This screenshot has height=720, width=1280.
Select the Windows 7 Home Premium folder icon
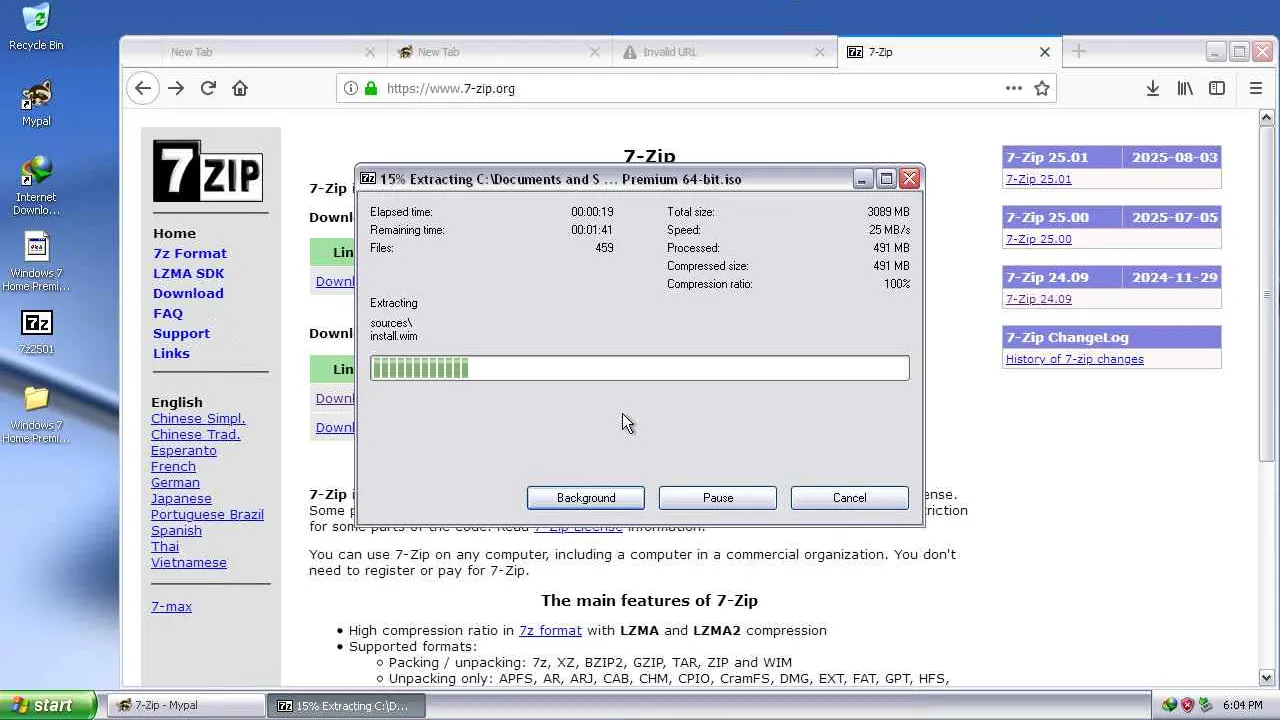click(36, 414)
